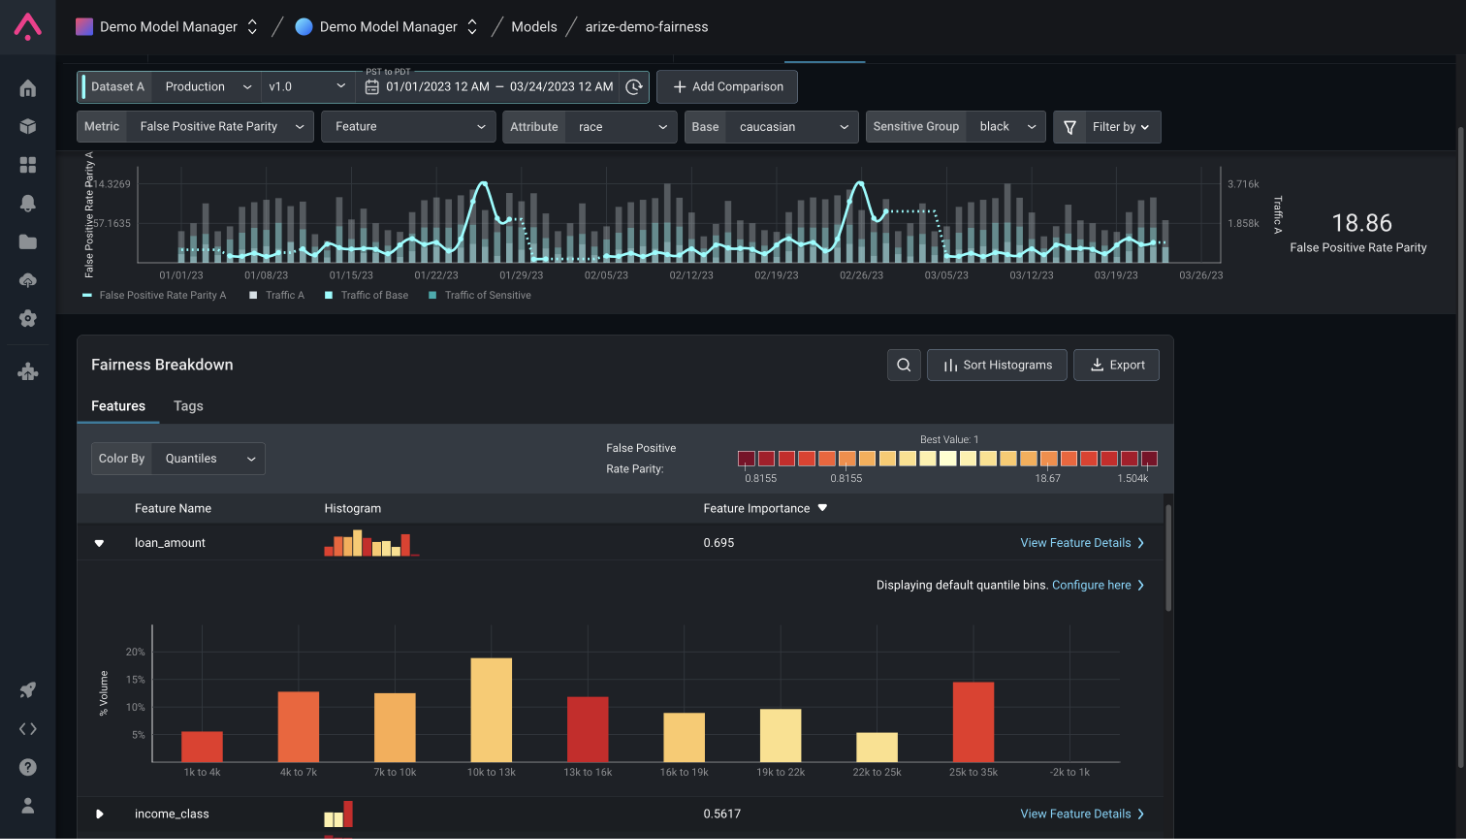The width and height of the screenshot is (1466, 839).
Task: Click the Arize logo icon
Action: coord(27,27)
